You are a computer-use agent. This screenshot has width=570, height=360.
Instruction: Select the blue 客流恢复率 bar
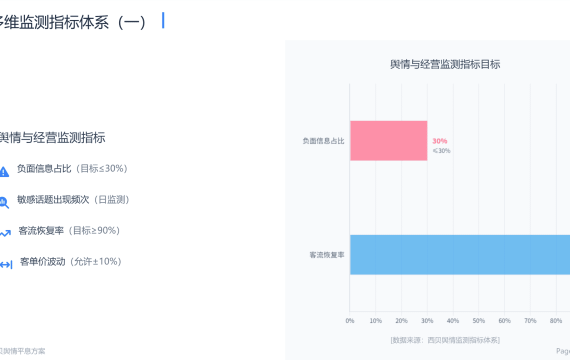coord(460,255)
